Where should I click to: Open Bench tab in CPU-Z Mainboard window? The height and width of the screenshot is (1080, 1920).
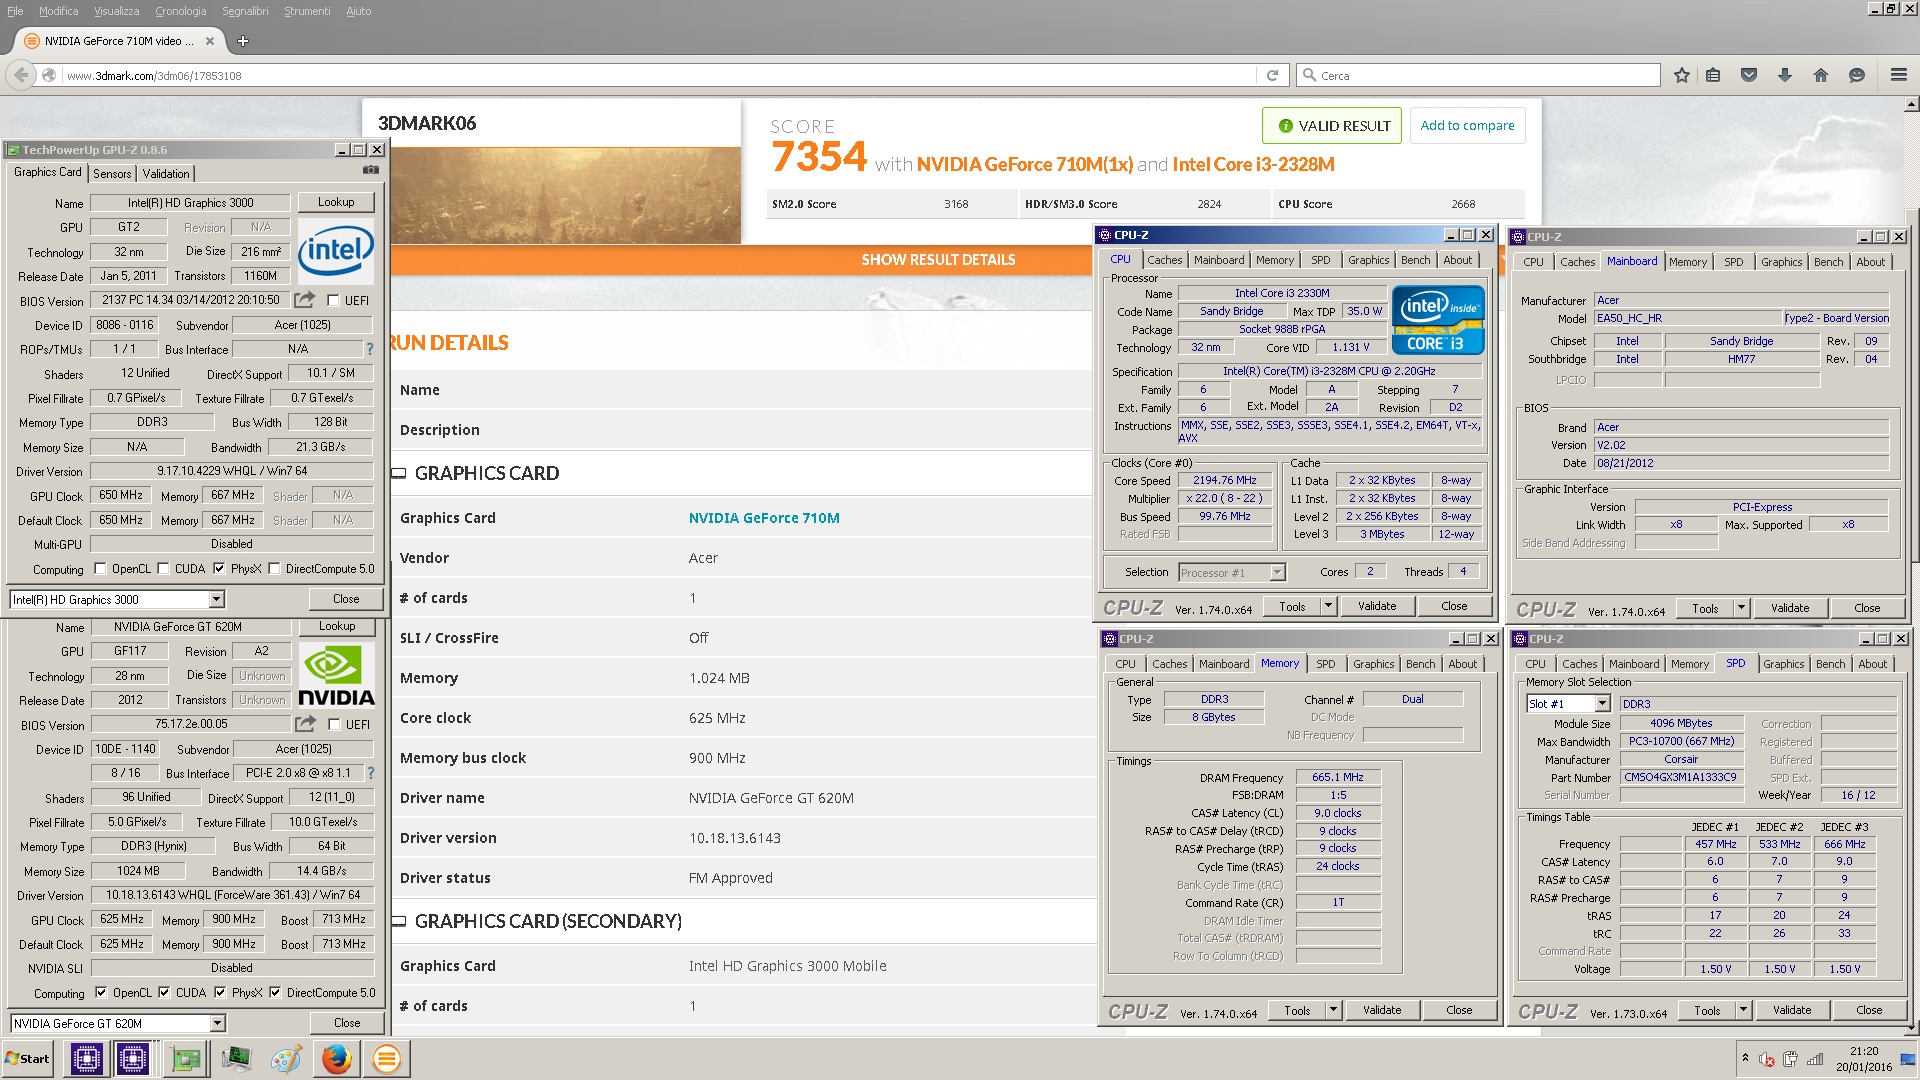click(1828, 262)
